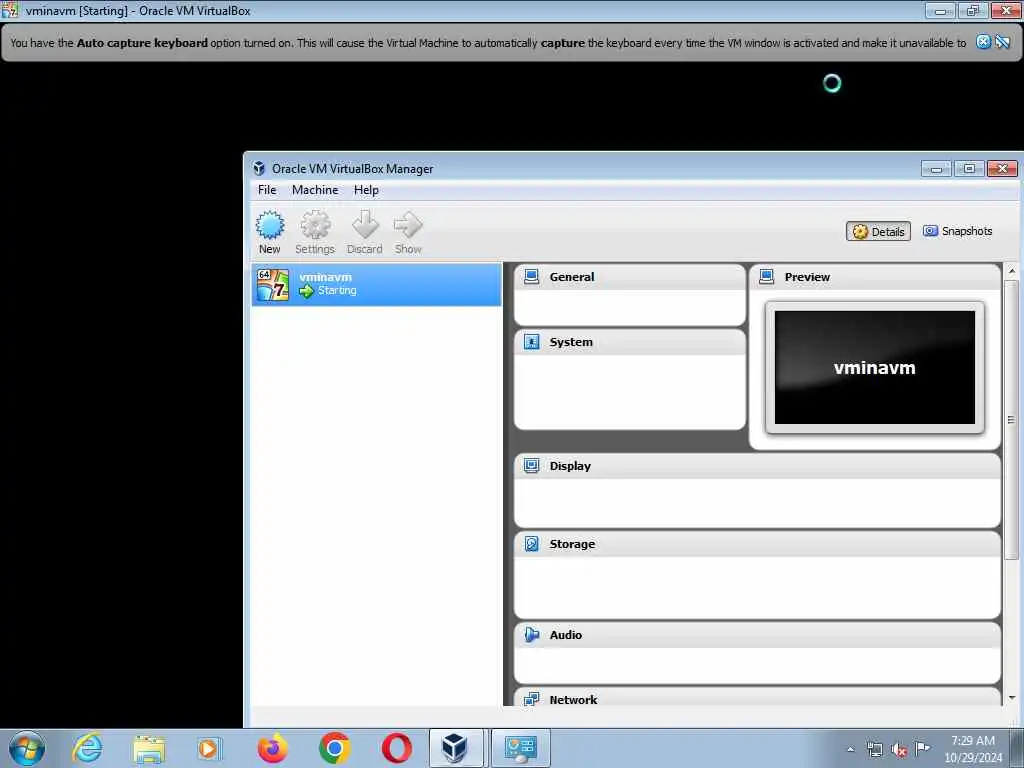Collapse the Storage section header
Viewport: 1024px width, 768px height.
tap(757, 544)
